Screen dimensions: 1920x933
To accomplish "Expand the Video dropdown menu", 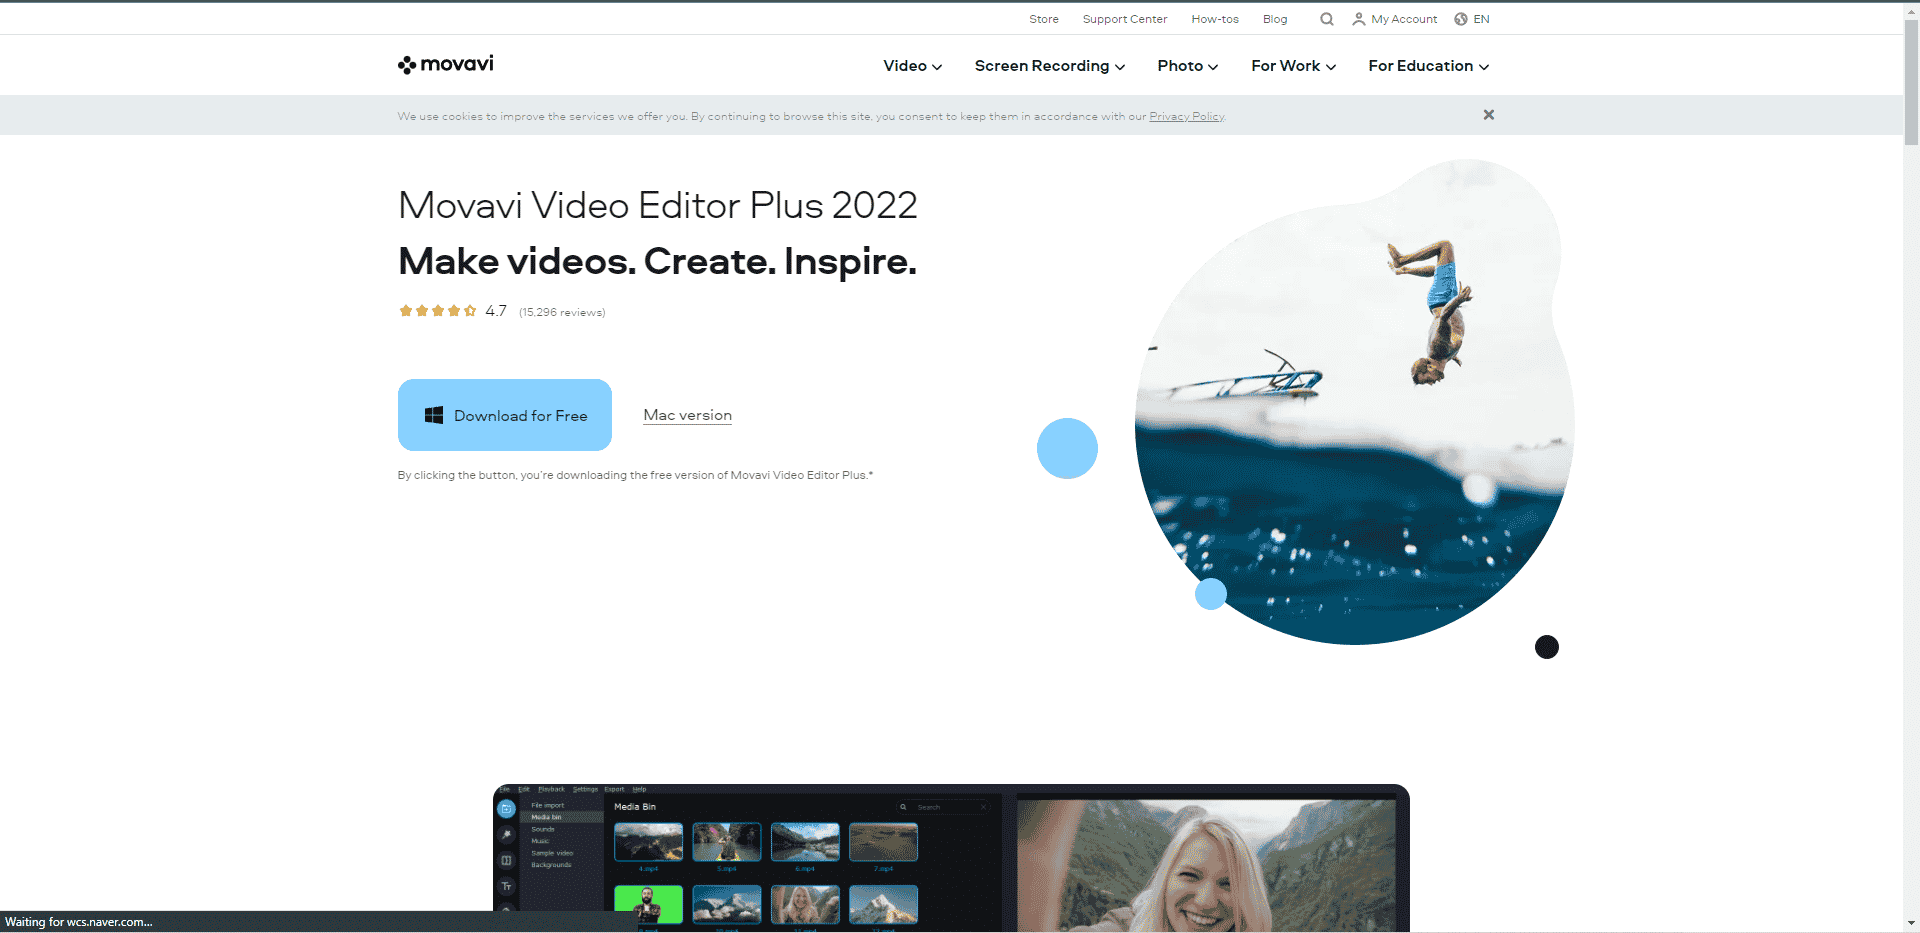I will (912, 66).
